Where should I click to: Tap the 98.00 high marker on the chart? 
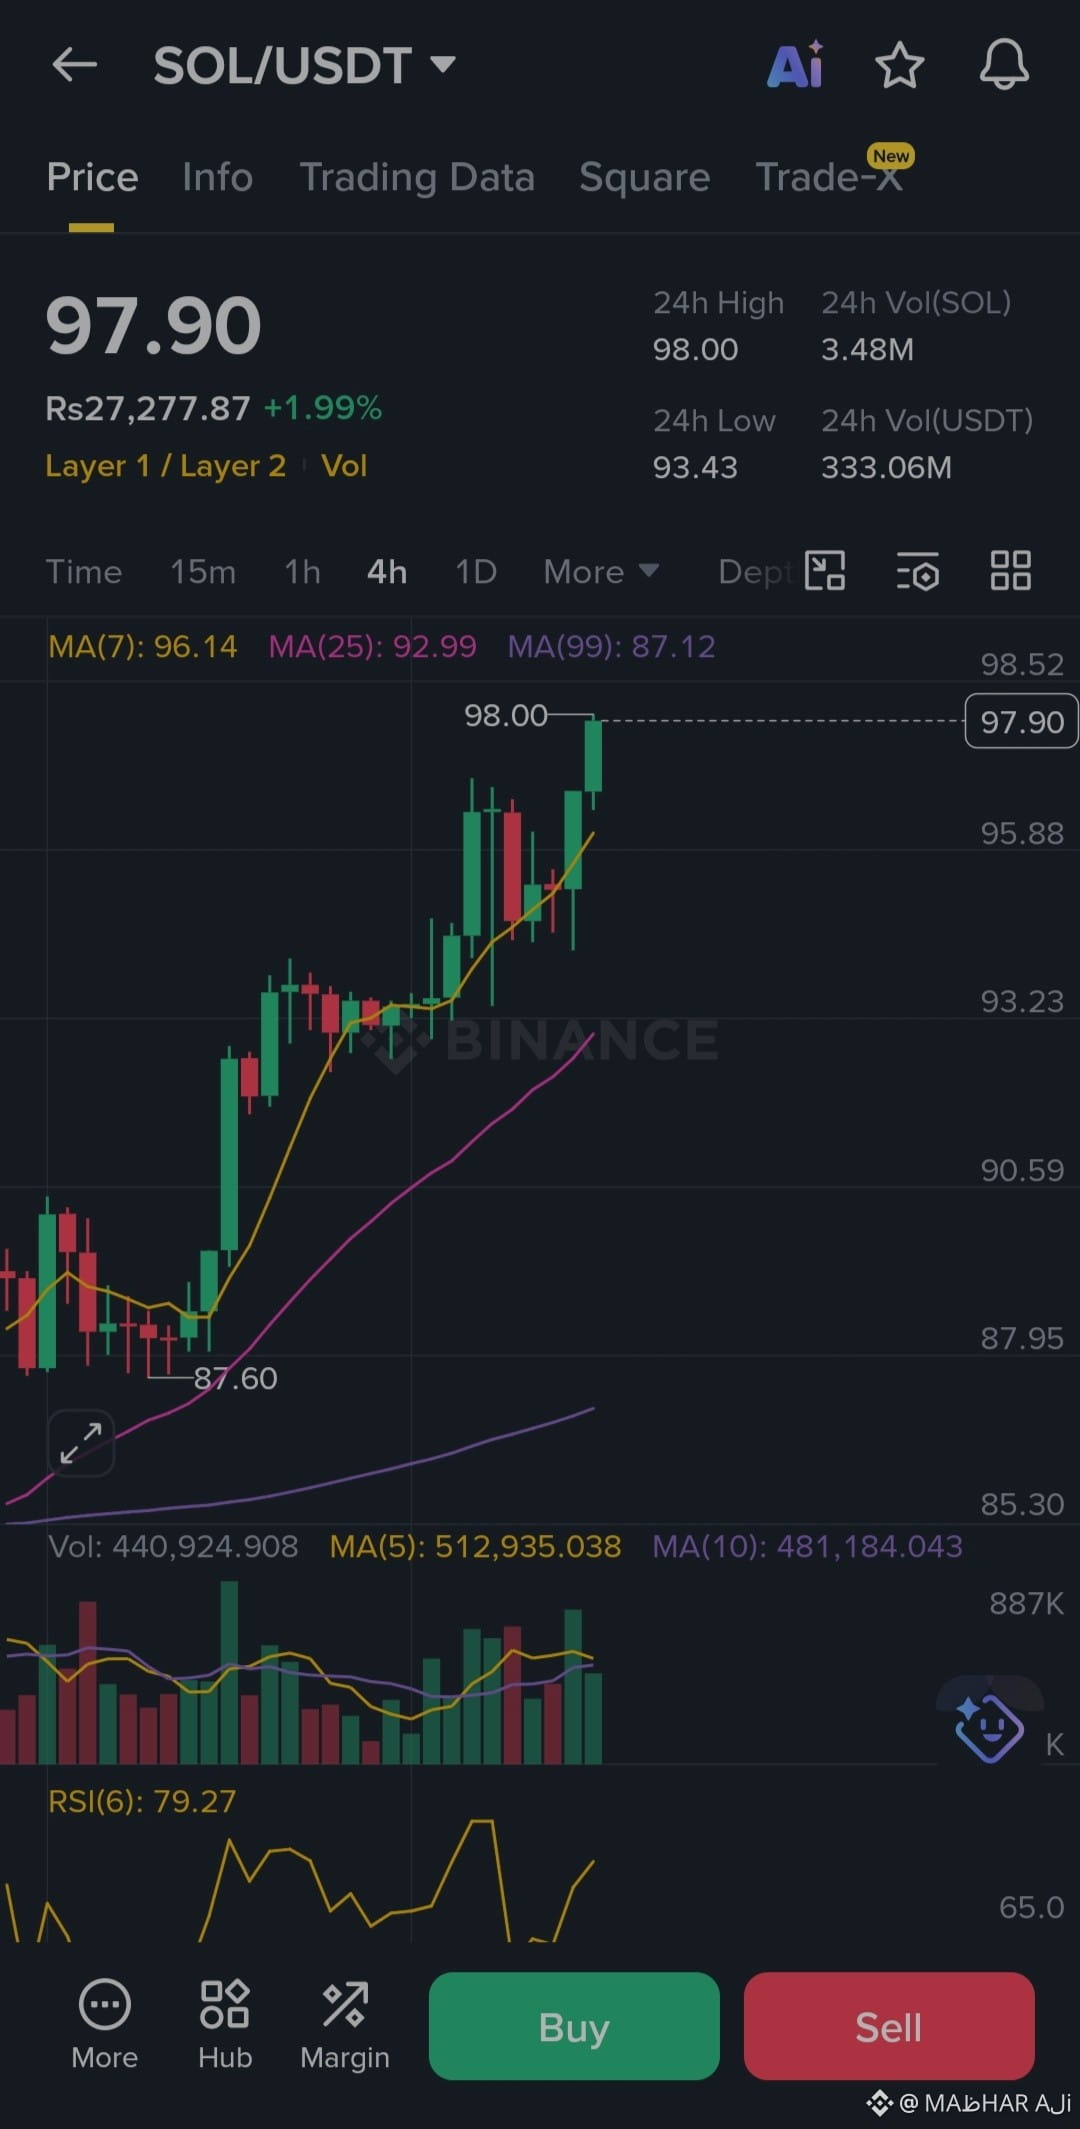point(506,715)
